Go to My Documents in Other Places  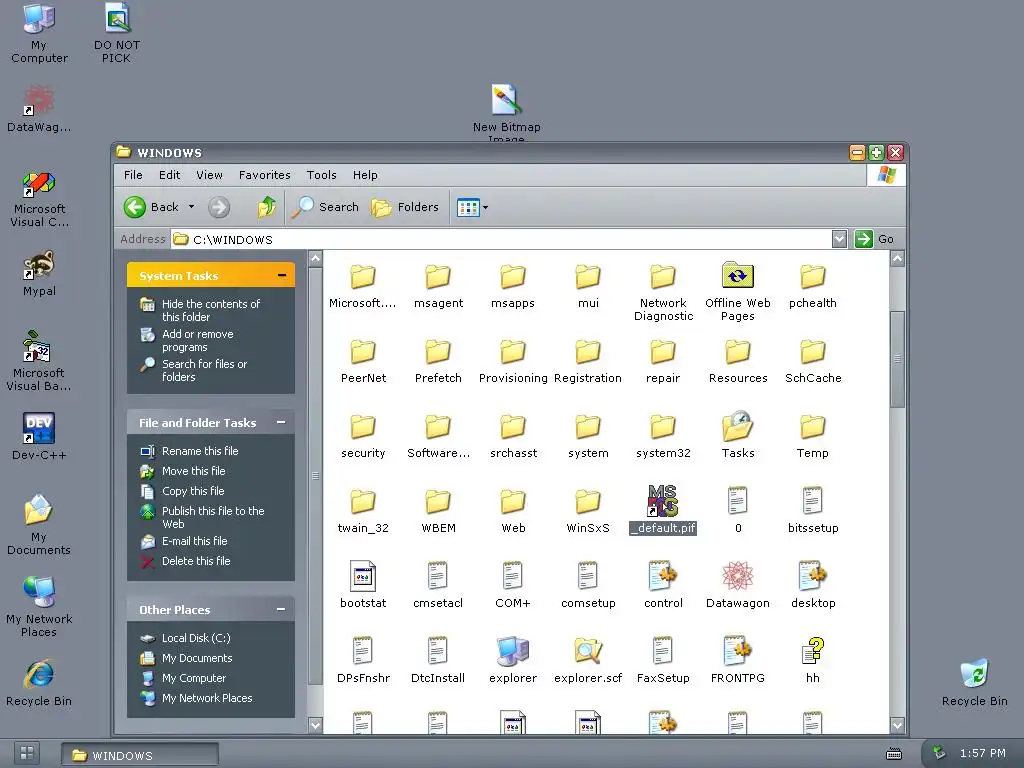pos(197,658)
